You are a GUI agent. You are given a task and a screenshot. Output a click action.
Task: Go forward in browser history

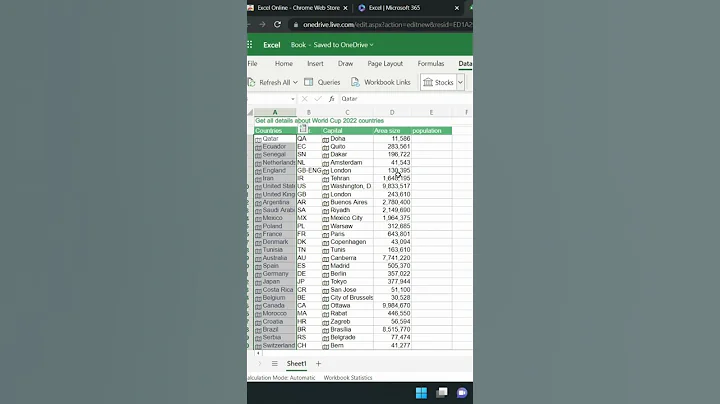coord(262,24)
